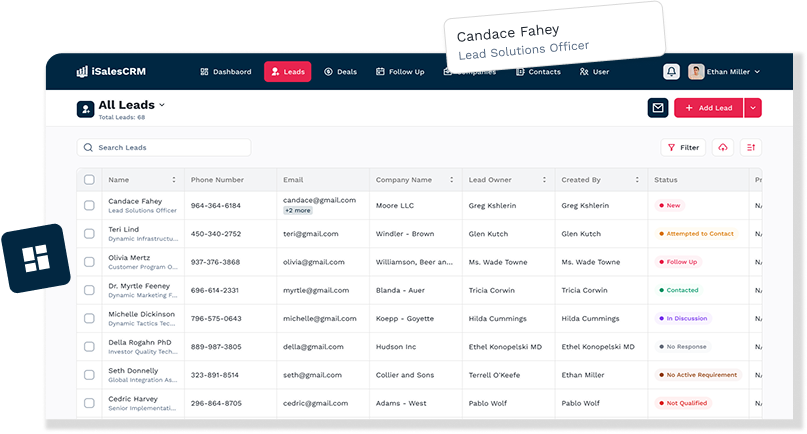Click email michelle@gmail.com
807x434 pixels.
pos(320,318)
